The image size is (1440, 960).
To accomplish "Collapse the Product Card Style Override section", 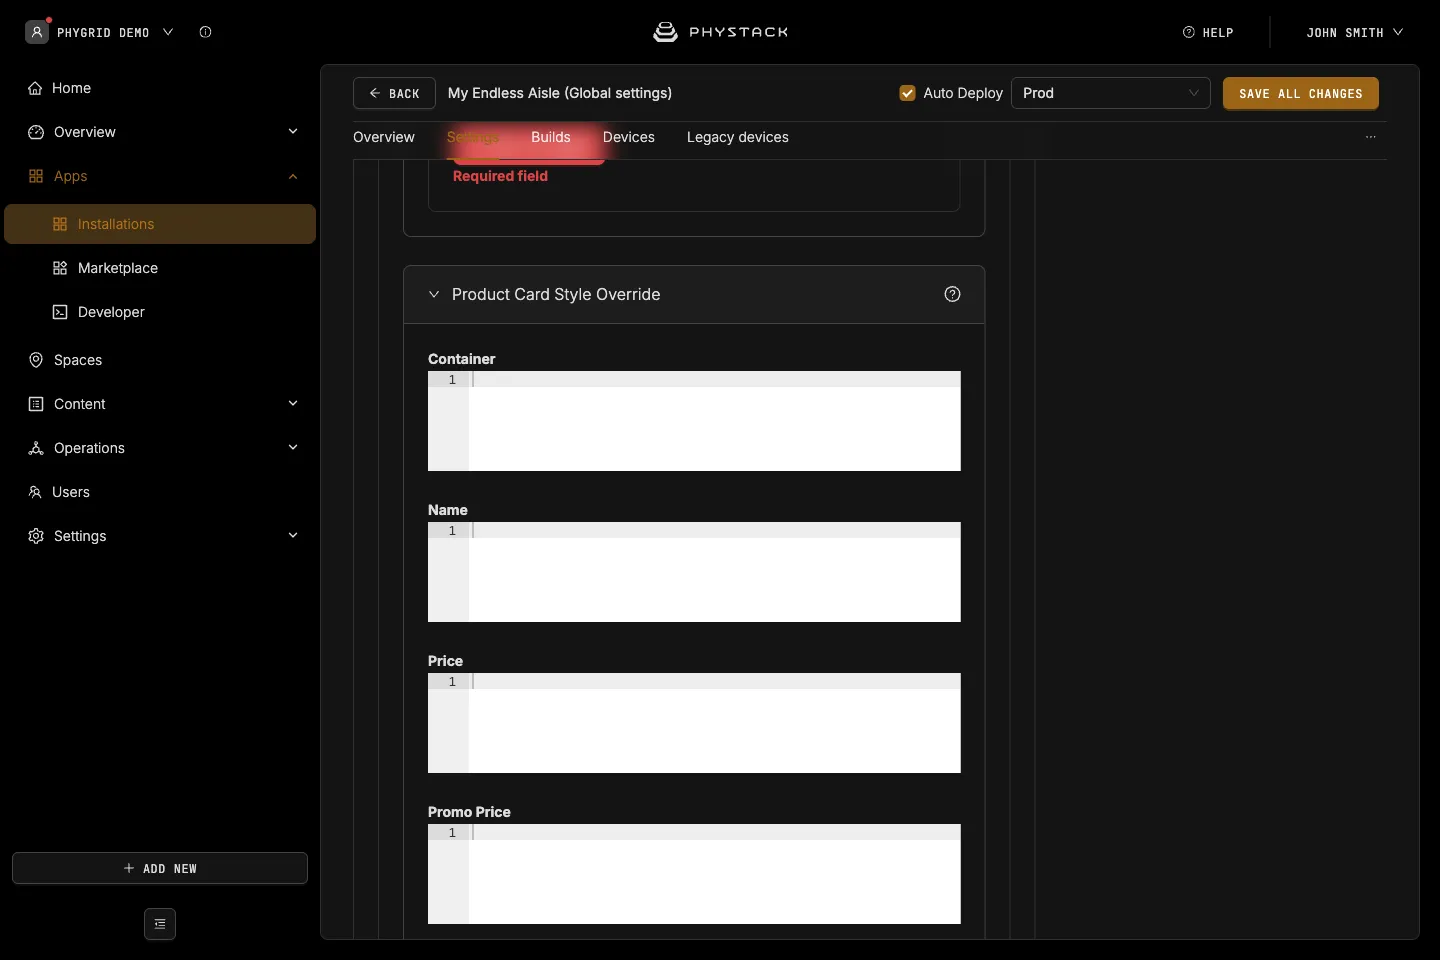I will pos(434,294).
